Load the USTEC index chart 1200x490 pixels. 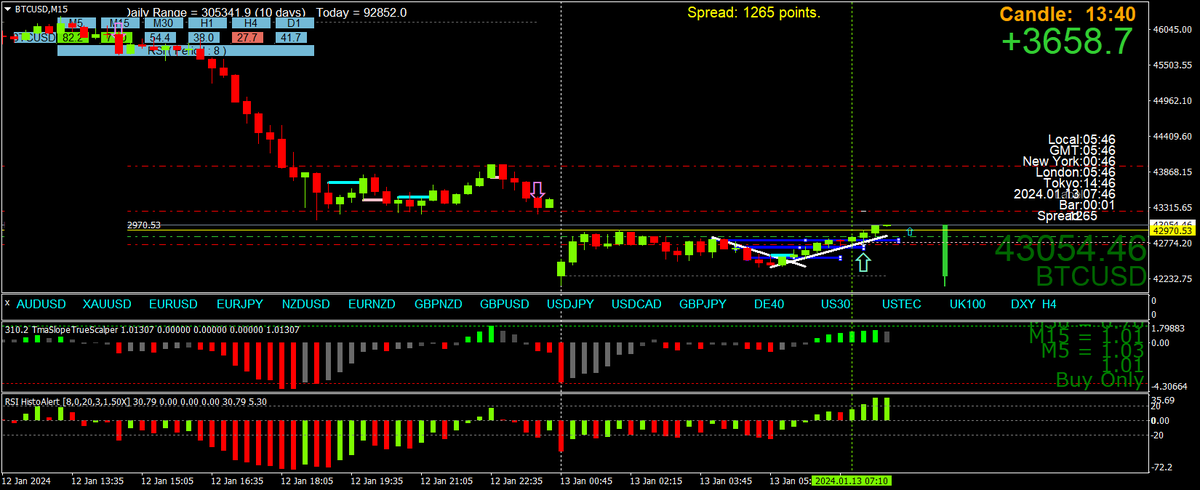(901, 302)
